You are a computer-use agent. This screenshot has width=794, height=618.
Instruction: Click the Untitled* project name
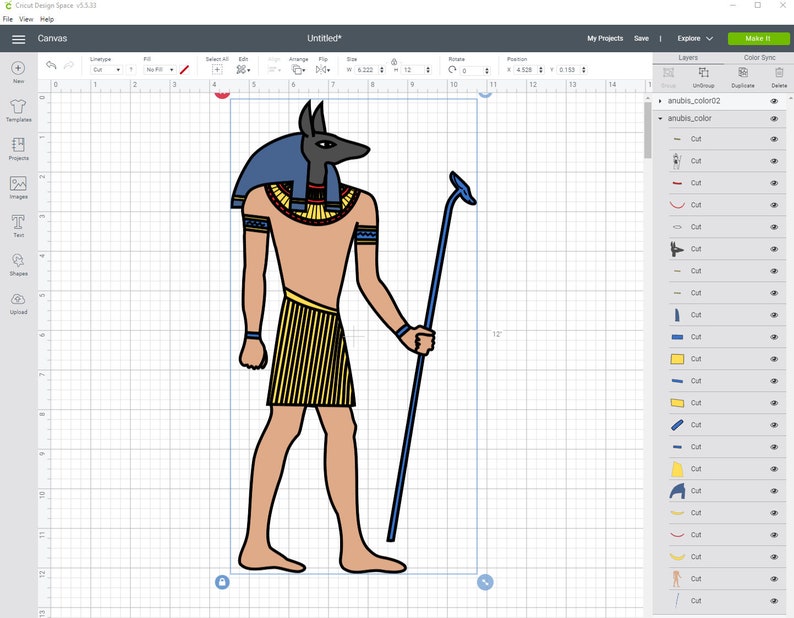(324, 38)
